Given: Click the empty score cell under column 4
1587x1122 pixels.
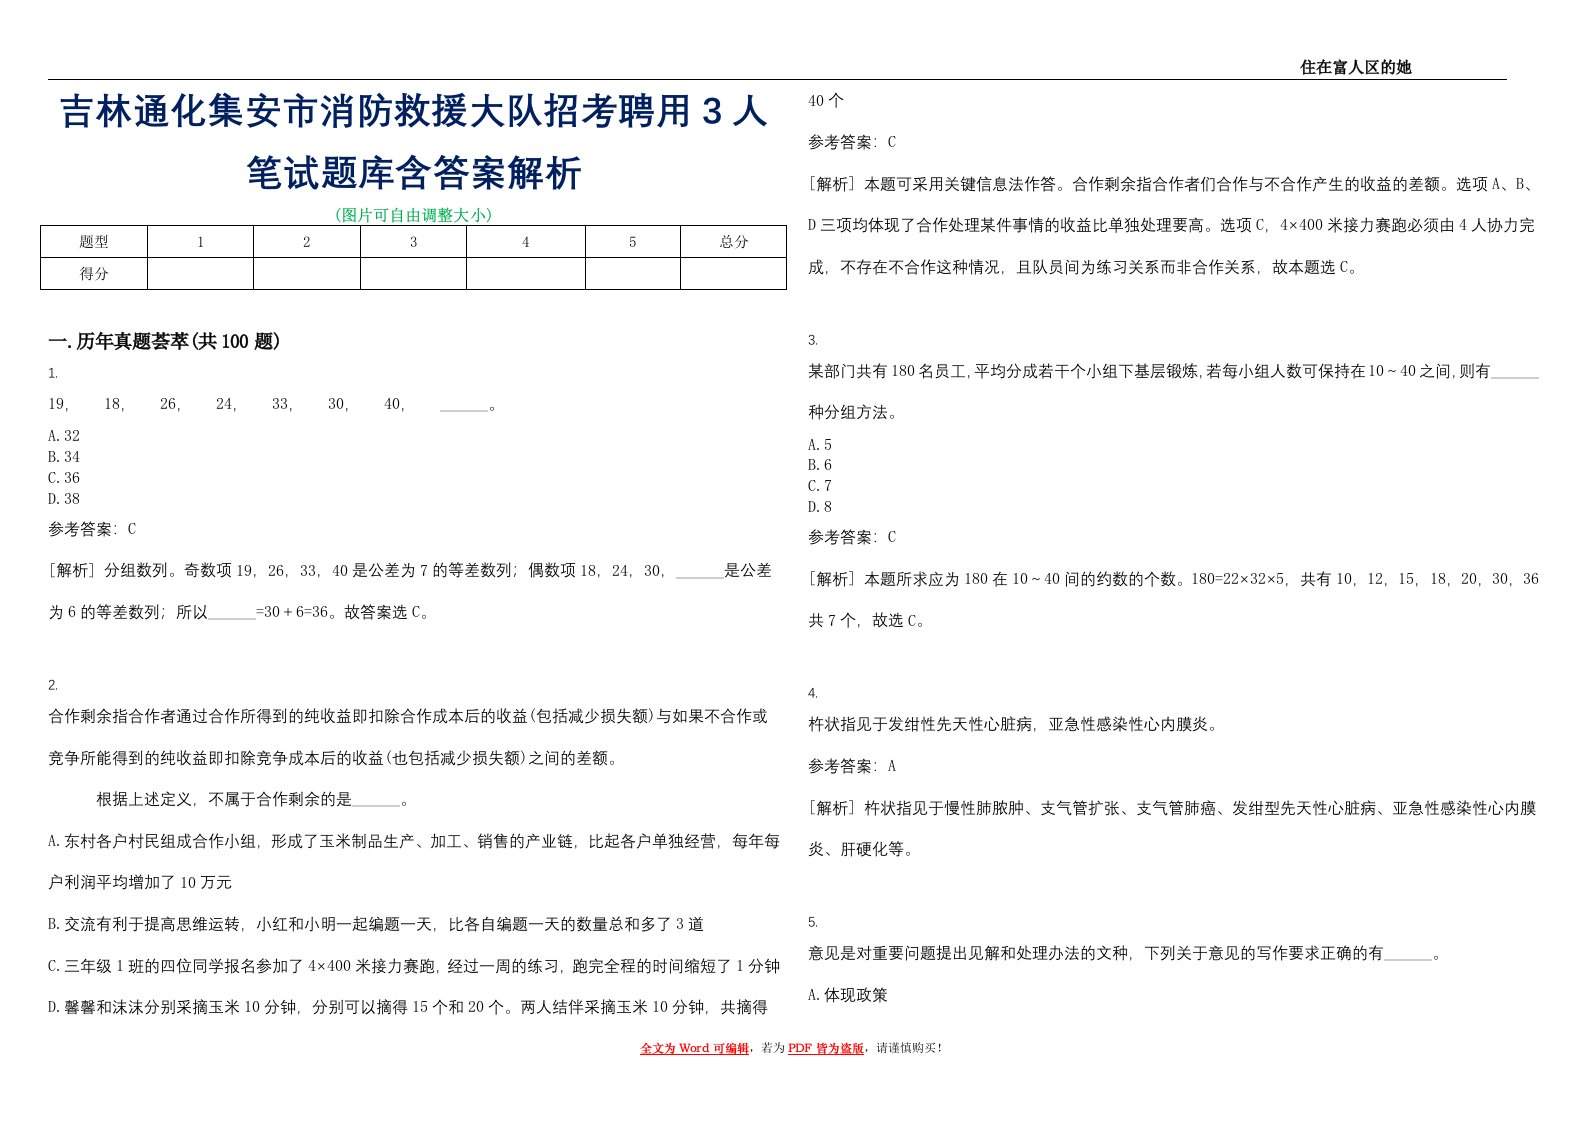Looking at the screenshot, I should point(526,274).
